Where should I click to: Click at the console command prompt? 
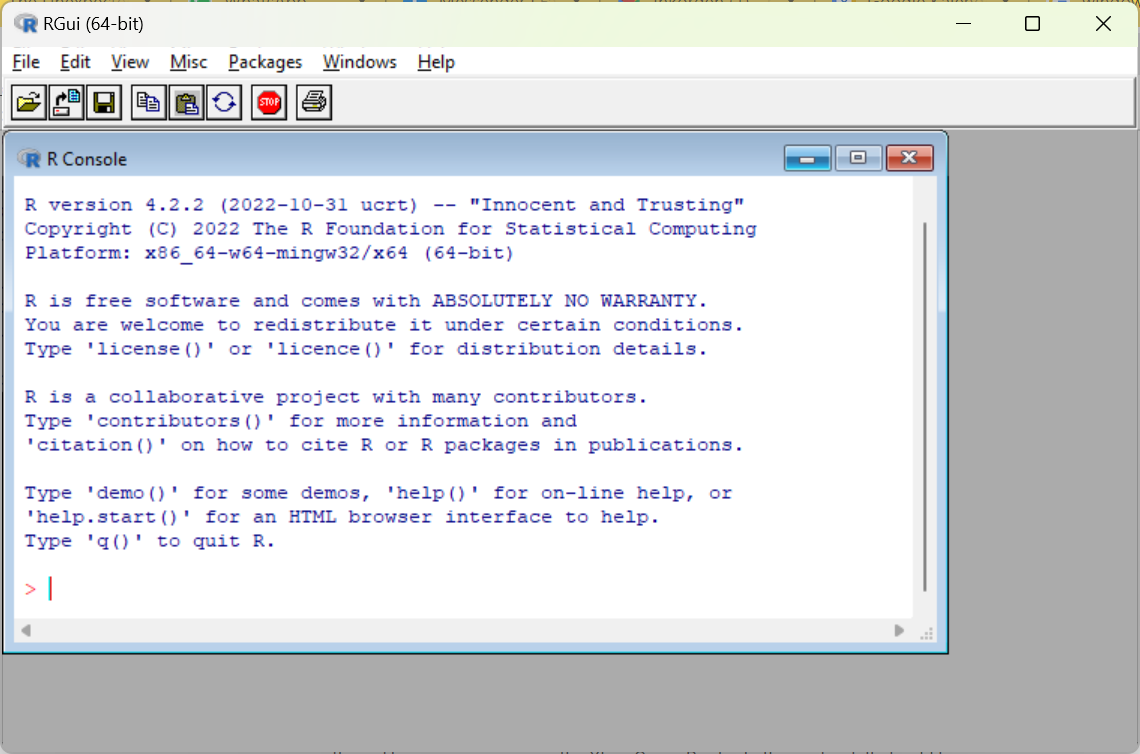pyautogui.click(x=50, y=588)
